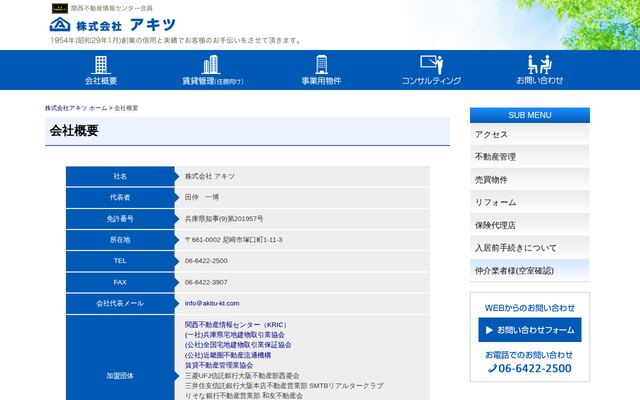Click りそな銀行不動産営業部 和友不動産会 text
The width and height of the screenshot is (640, 400).
pos(244,396)
